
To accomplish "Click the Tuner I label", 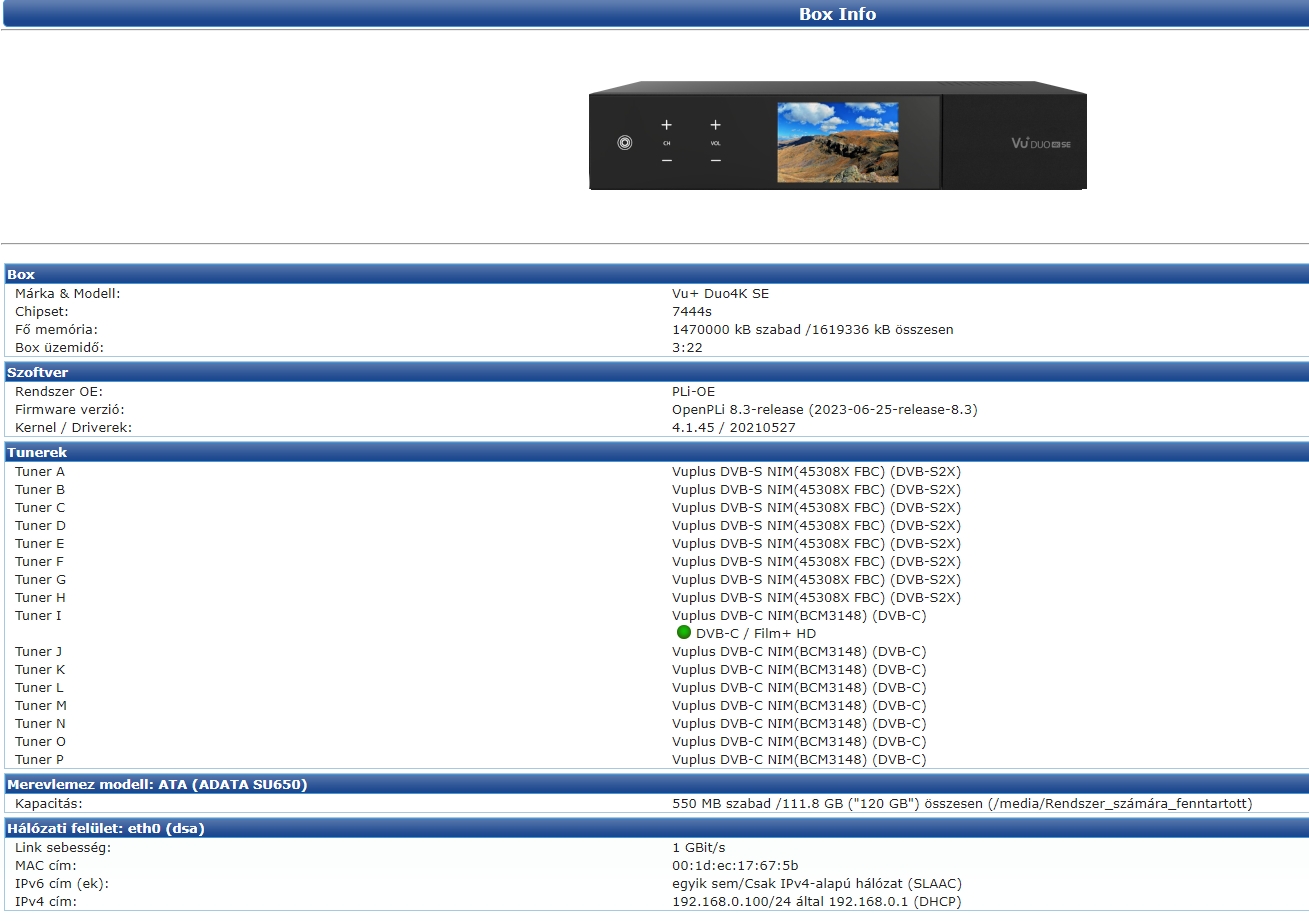I will pos(38,616).
